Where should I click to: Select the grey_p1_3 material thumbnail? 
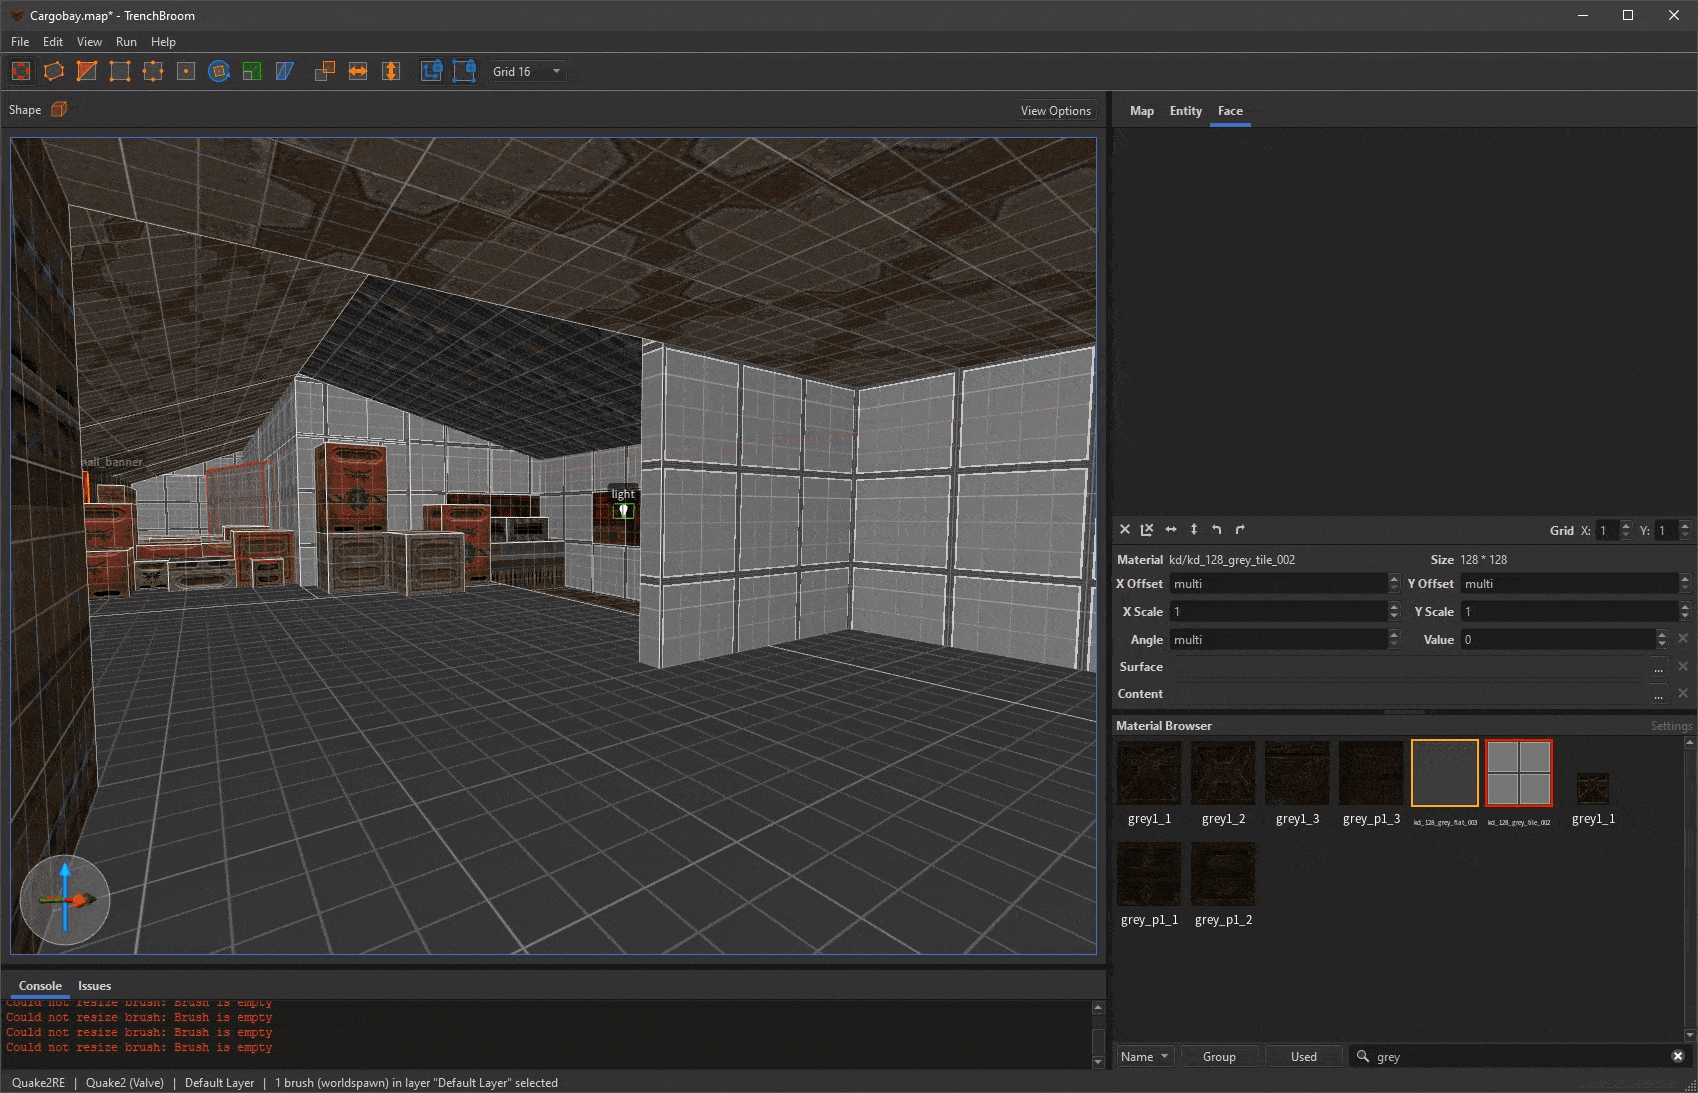click(x=1371, y=772)
